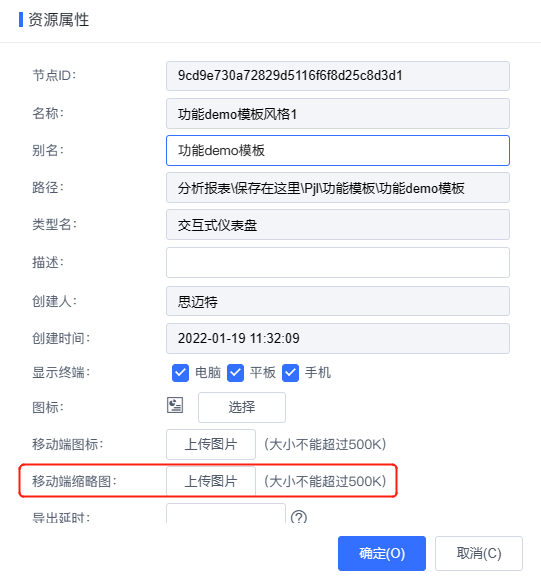Viewport: 541px width, 587px height.
Task: Click the resource icon preview image
Action: point(175,405)
